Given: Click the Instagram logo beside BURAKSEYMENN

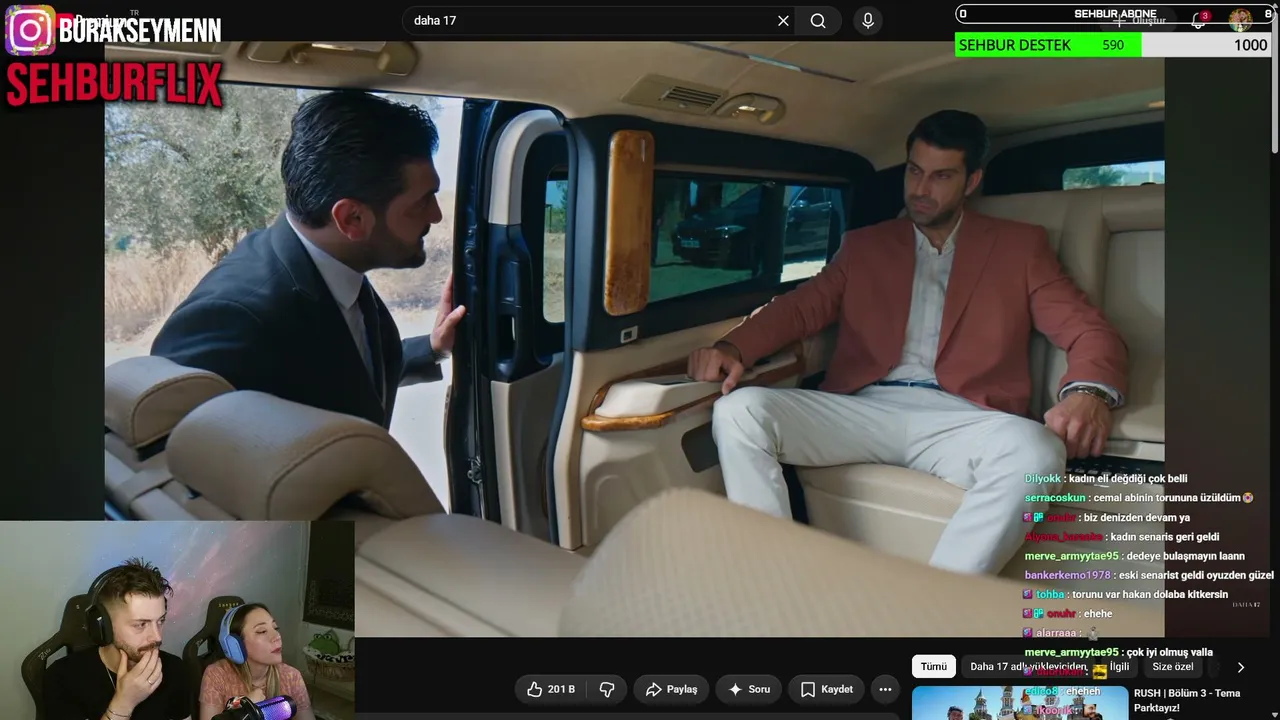Looking at the screenshot, I should point(30,30).
